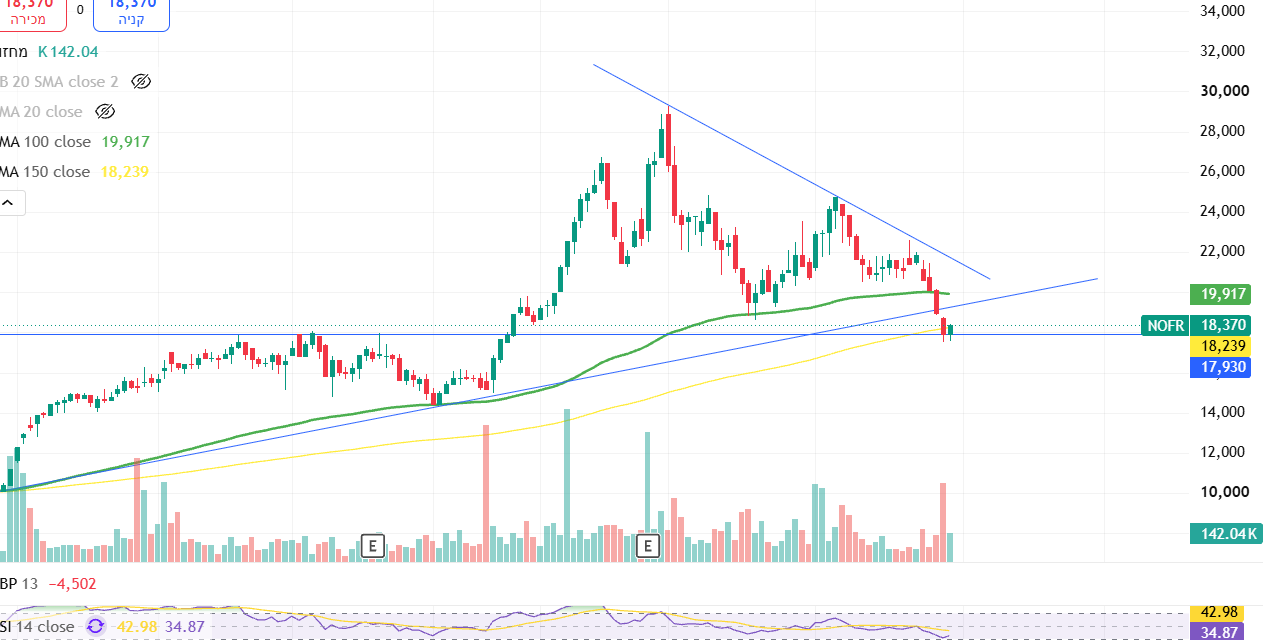Show the hidden BB 20 SMA indicator via eye icon
The width and height of the screenshot is (1263, 640).
pyautogui.click(x=141, y=81)
